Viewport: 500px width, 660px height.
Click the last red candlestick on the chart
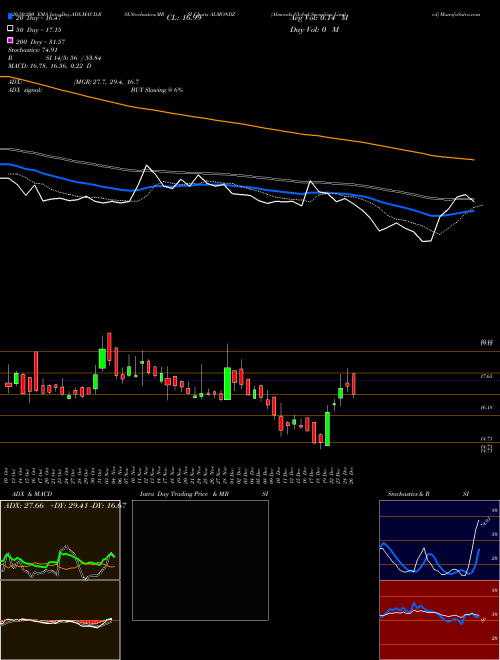pyautogui.click(x=354, y=384)
